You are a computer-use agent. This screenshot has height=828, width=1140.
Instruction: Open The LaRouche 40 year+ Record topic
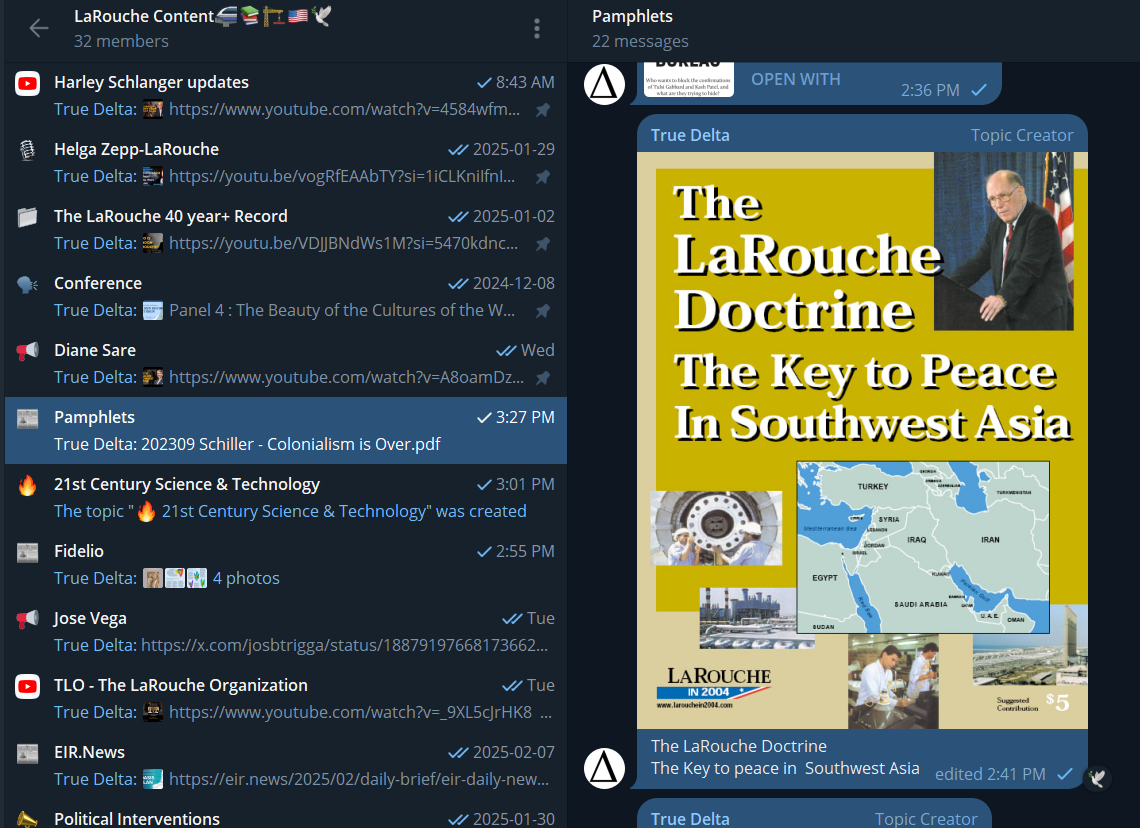[x=286, y=230]
